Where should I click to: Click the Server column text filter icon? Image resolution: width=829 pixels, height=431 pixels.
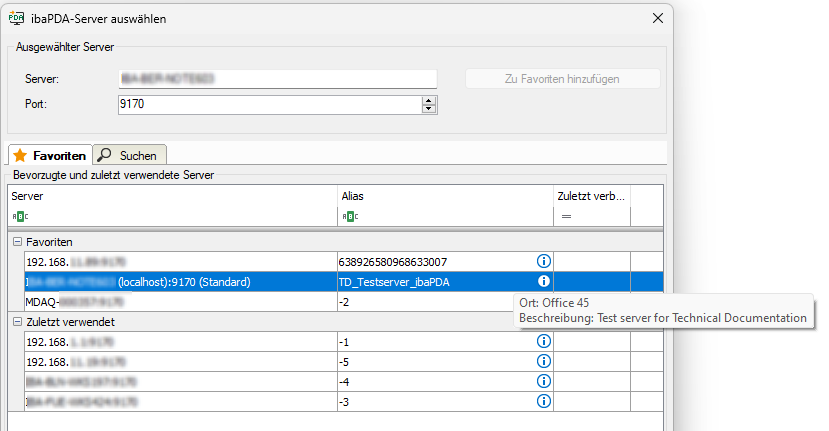tap(21, 216)
